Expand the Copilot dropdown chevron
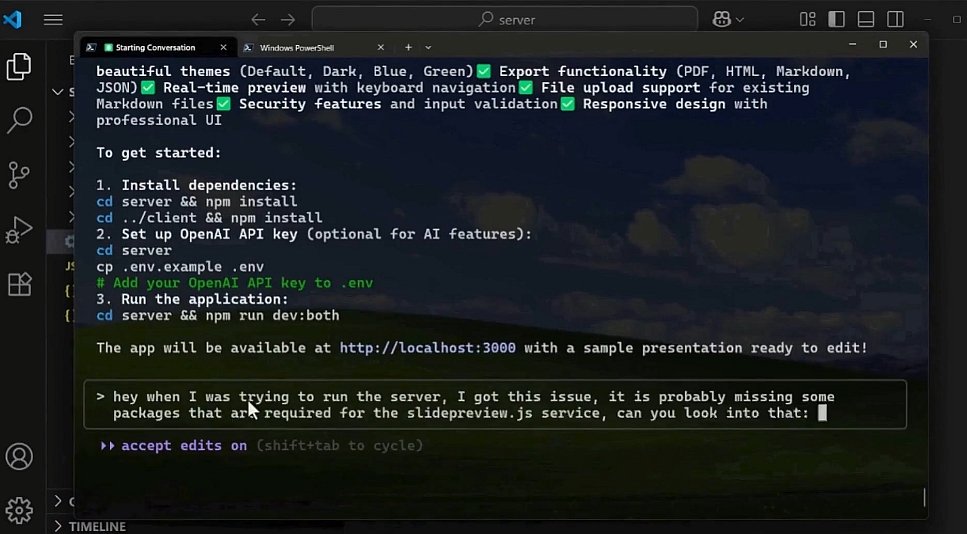The width and height of the screenshot is (967, 534). (x=740, y=20)
